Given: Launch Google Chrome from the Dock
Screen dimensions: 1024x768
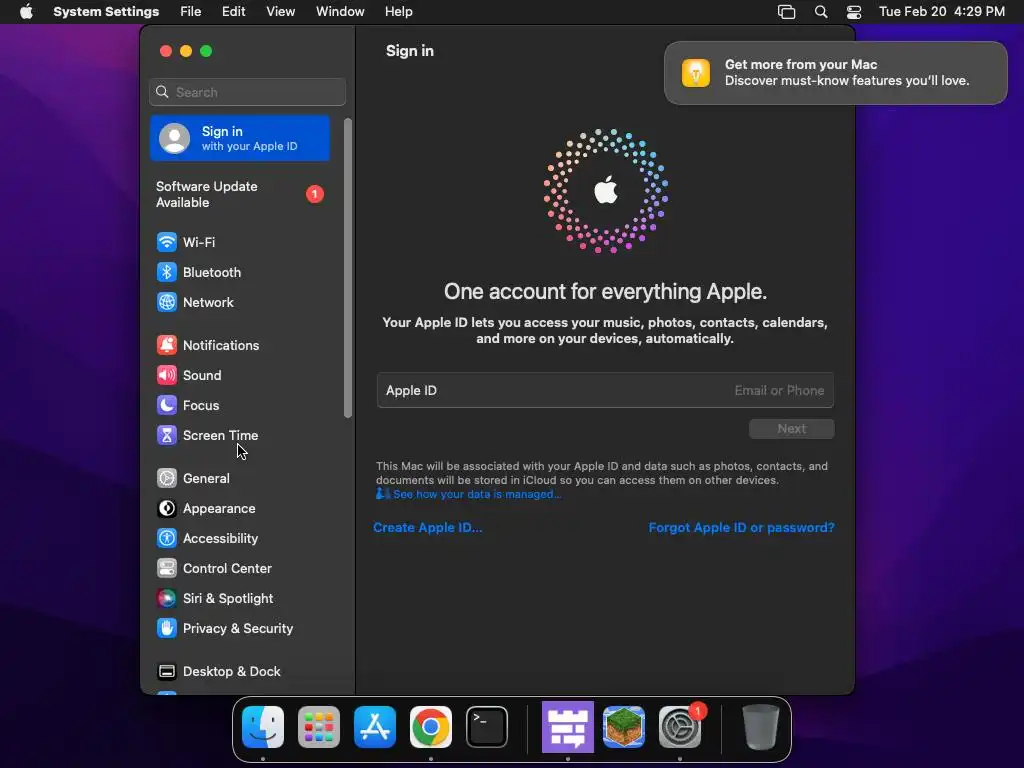Looking at the screenshot, I should (431, 727).
